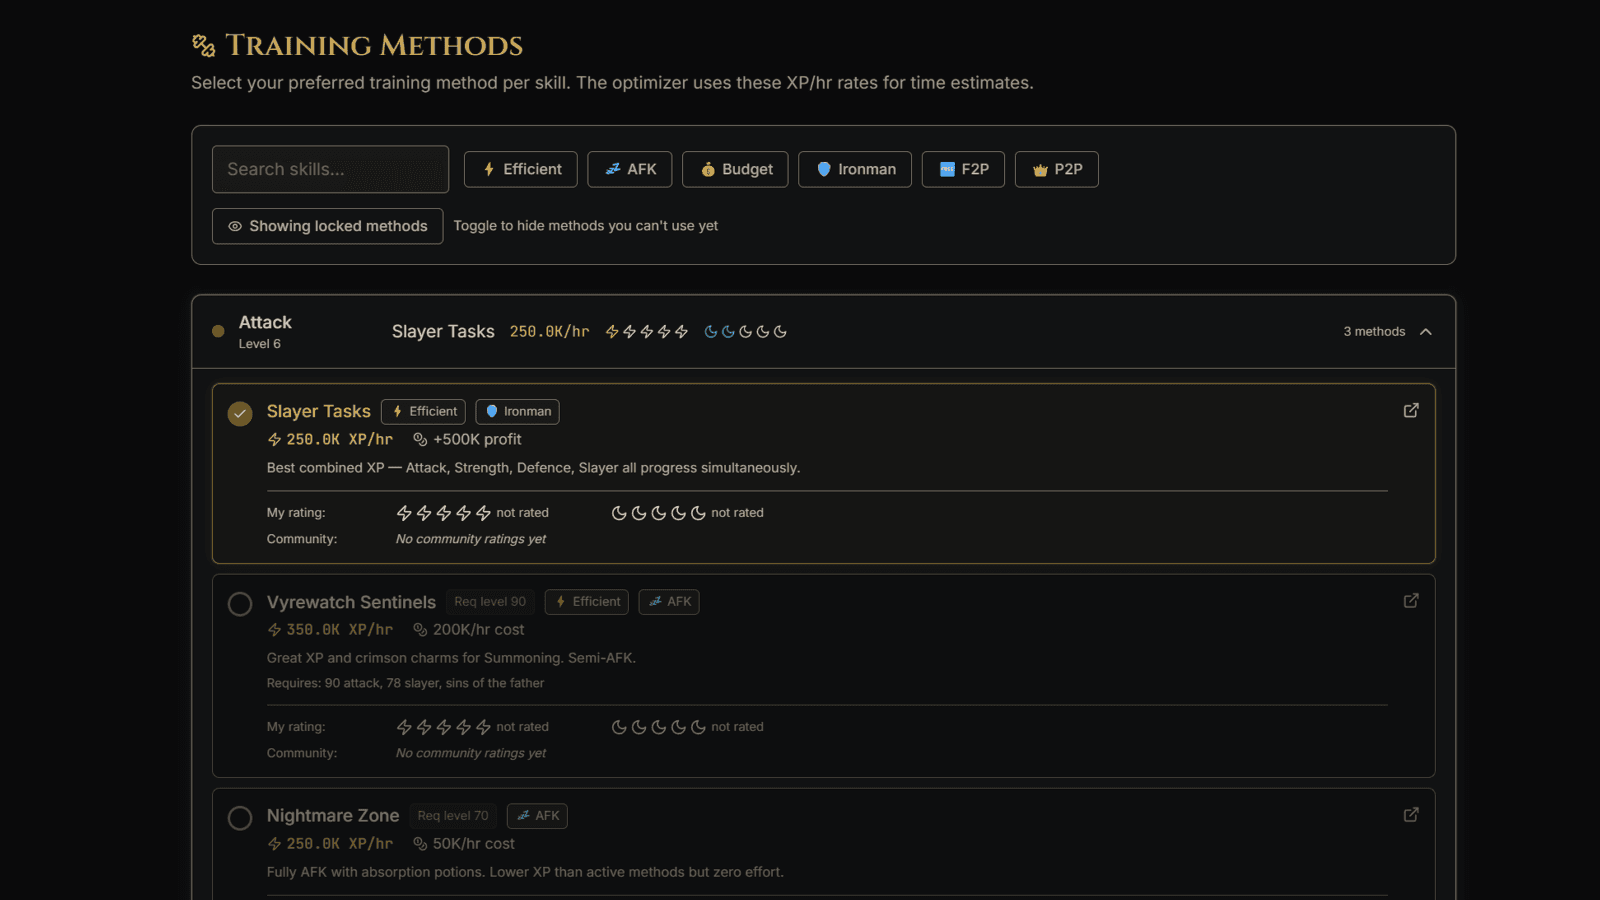The width and height of the screenshot is (1600, 900).
Task: Rate Slayer Tasks one lightning bolt
Action: [404, 513]
